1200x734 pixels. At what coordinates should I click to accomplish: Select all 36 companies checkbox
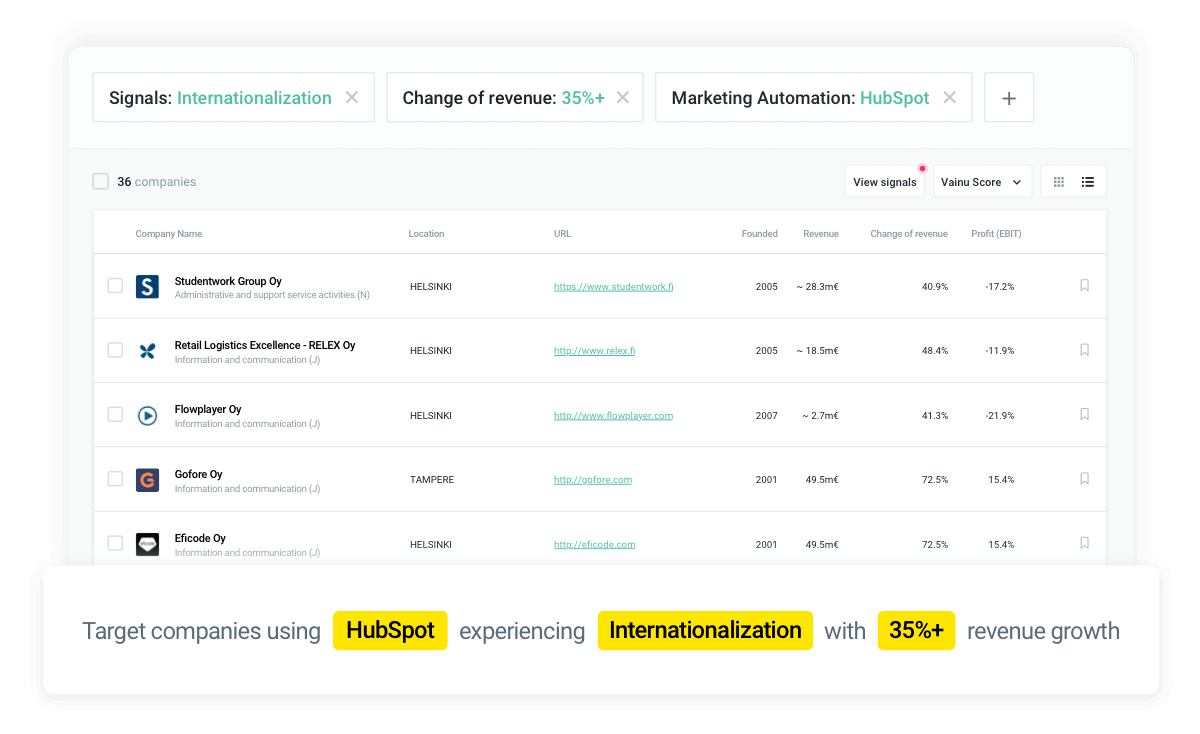click(x=100, y=182)
